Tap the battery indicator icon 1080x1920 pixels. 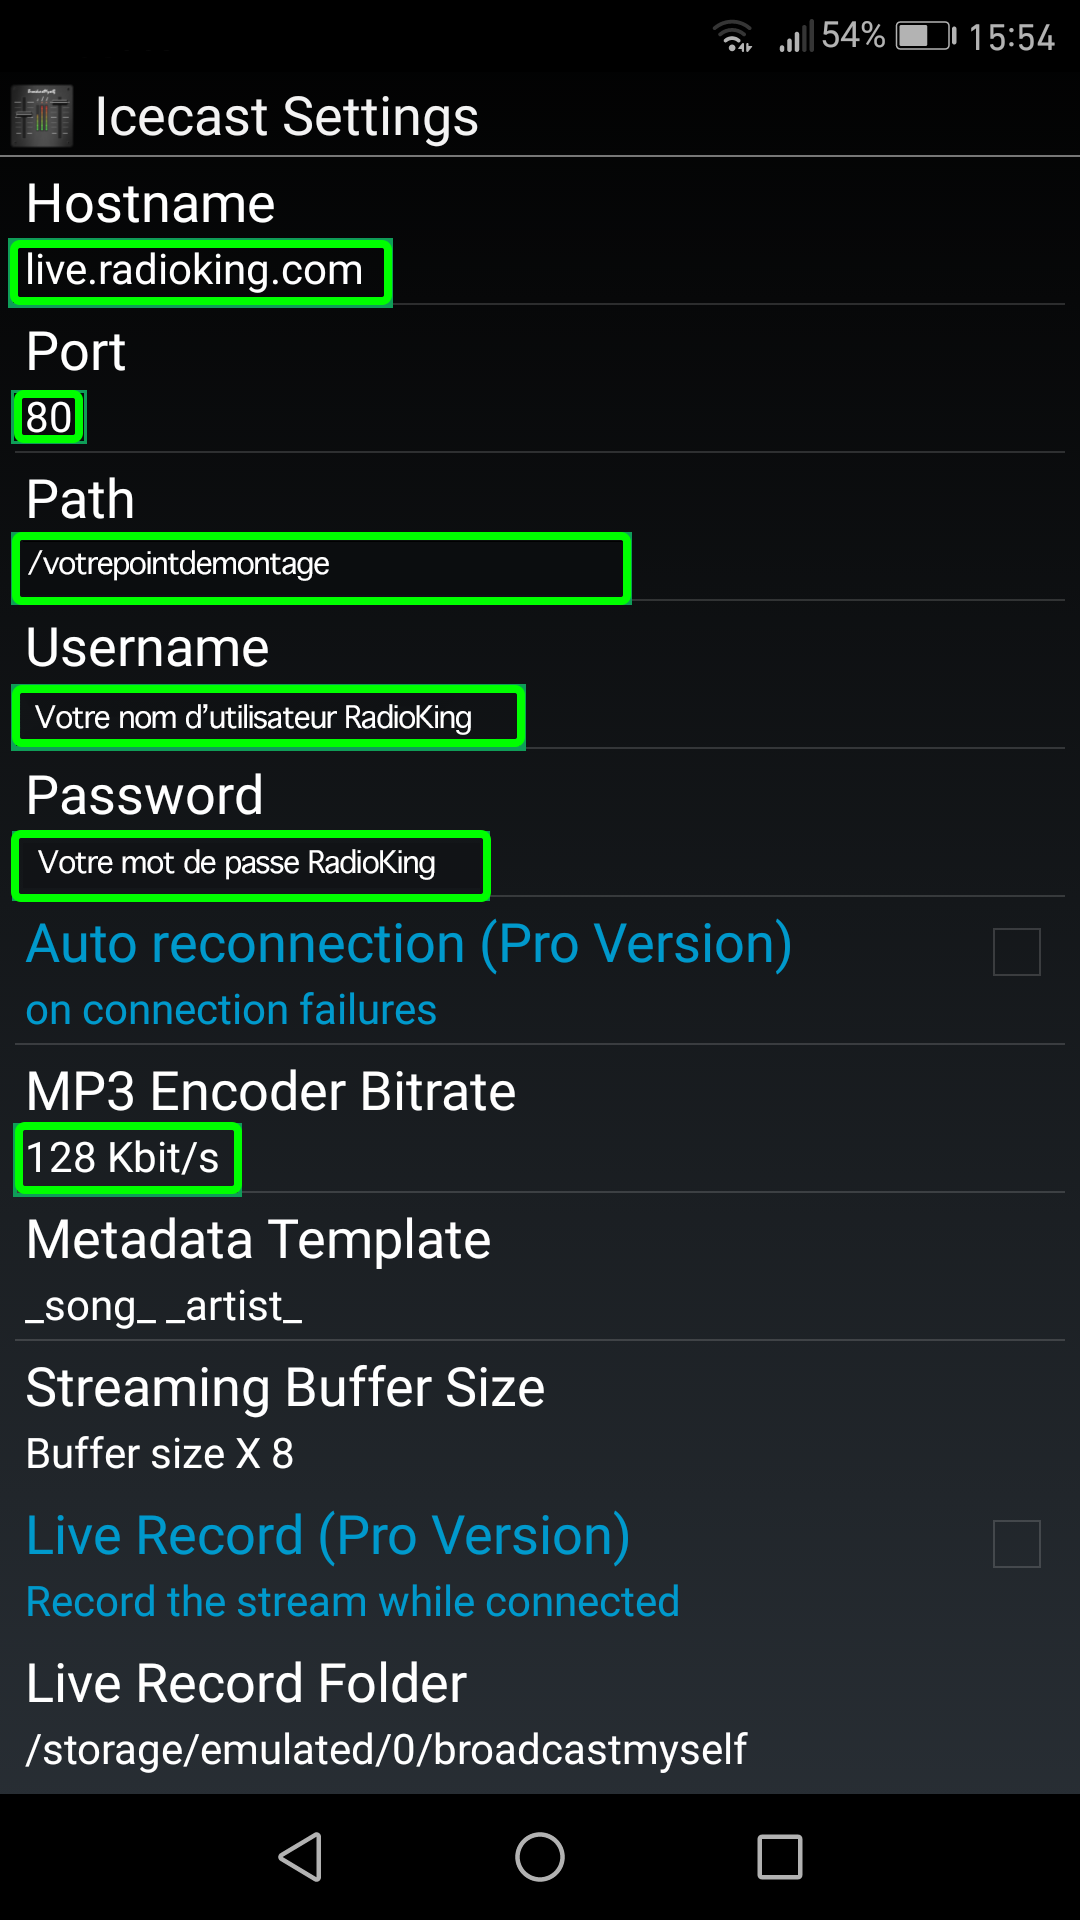coord(926,37)
